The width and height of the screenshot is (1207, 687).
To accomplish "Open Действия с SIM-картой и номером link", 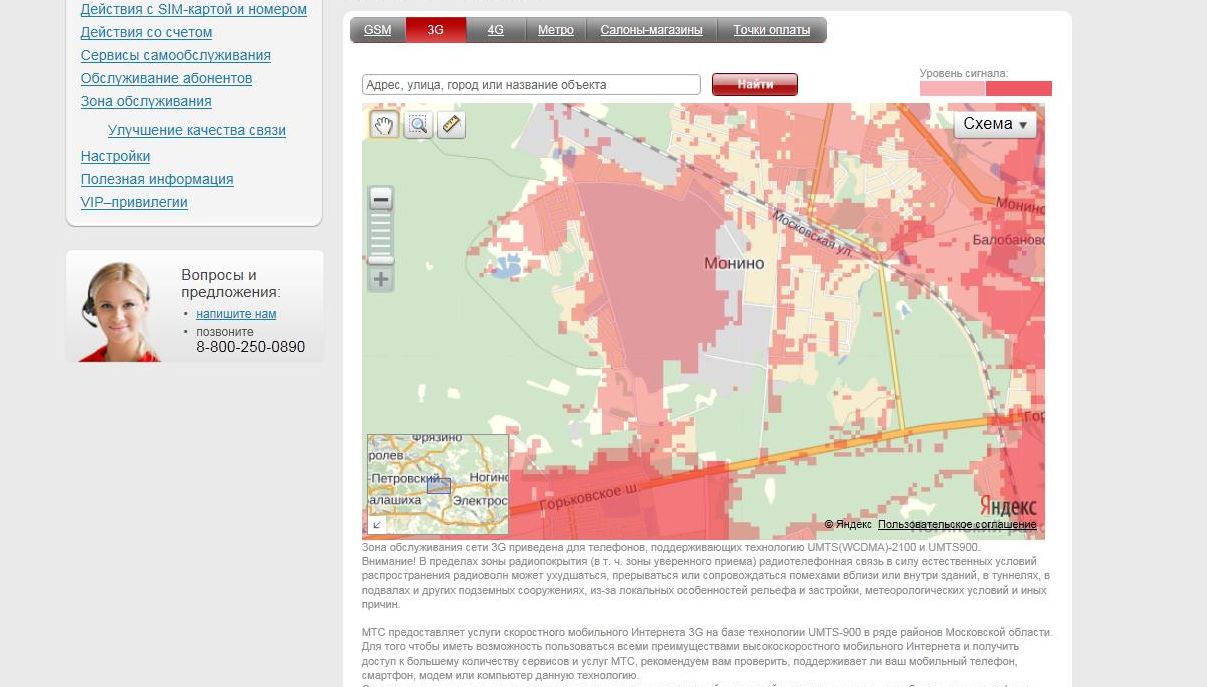I will click(x=194, y=9).
